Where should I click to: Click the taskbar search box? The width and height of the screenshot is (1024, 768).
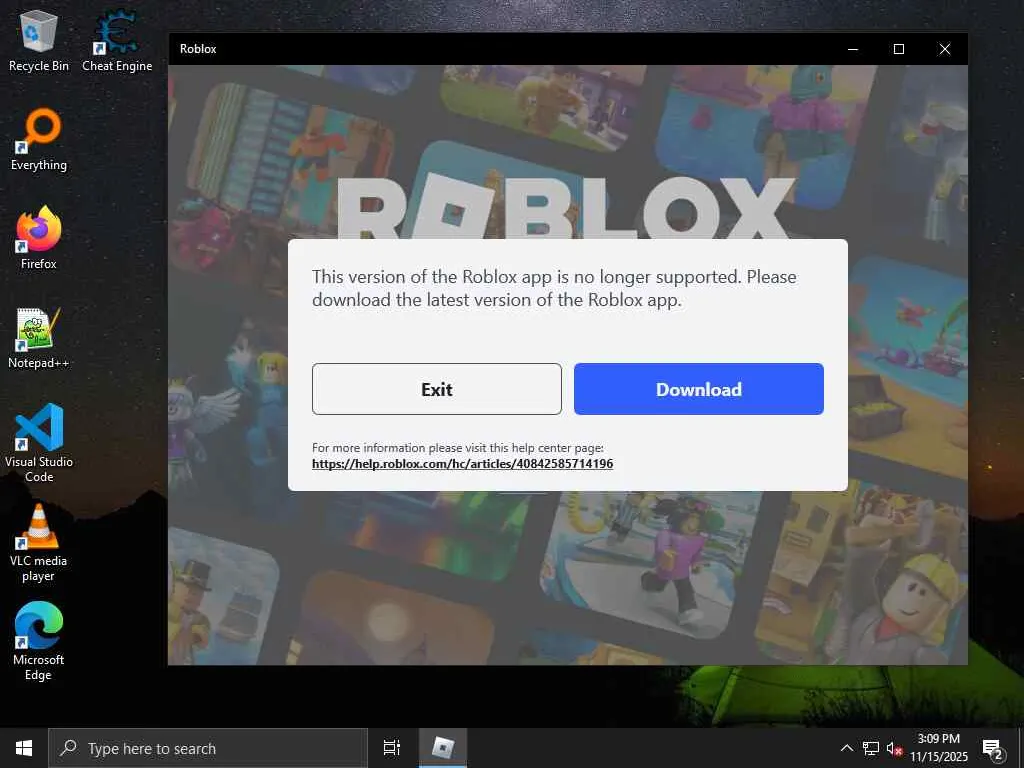click(x=208, y=748)
